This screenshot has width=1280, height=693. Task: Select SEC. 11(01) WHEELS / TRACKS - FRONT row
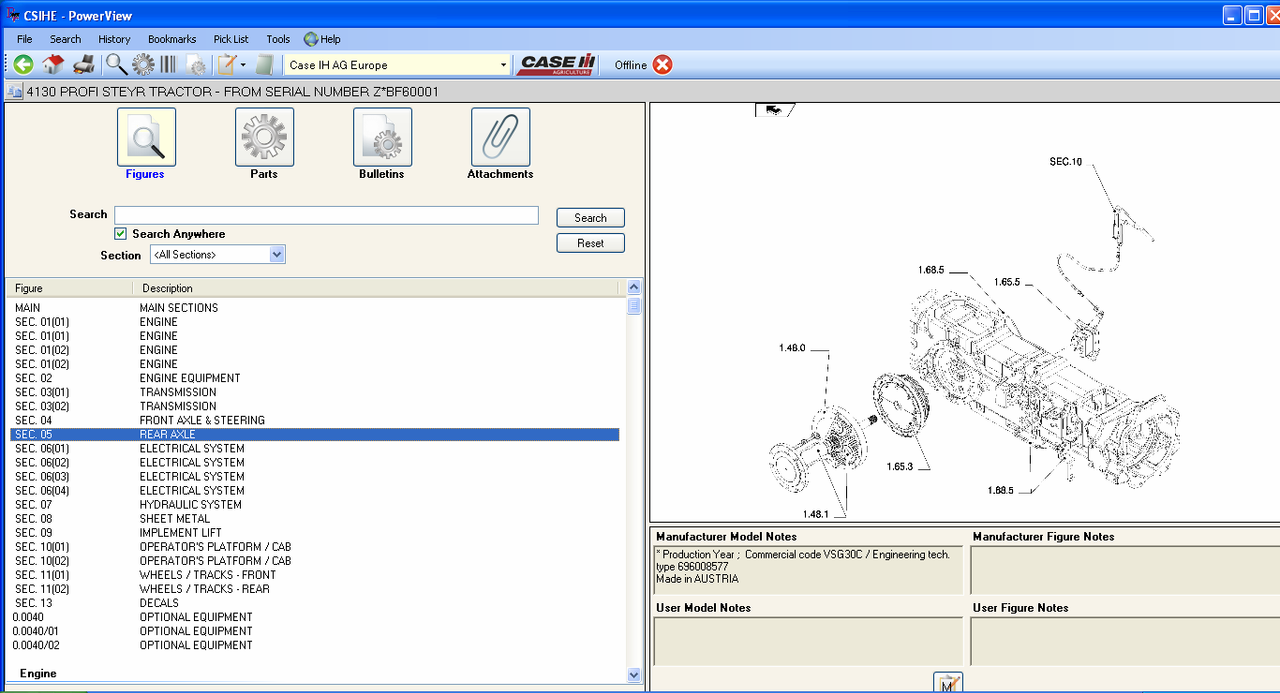pos(315,574)
